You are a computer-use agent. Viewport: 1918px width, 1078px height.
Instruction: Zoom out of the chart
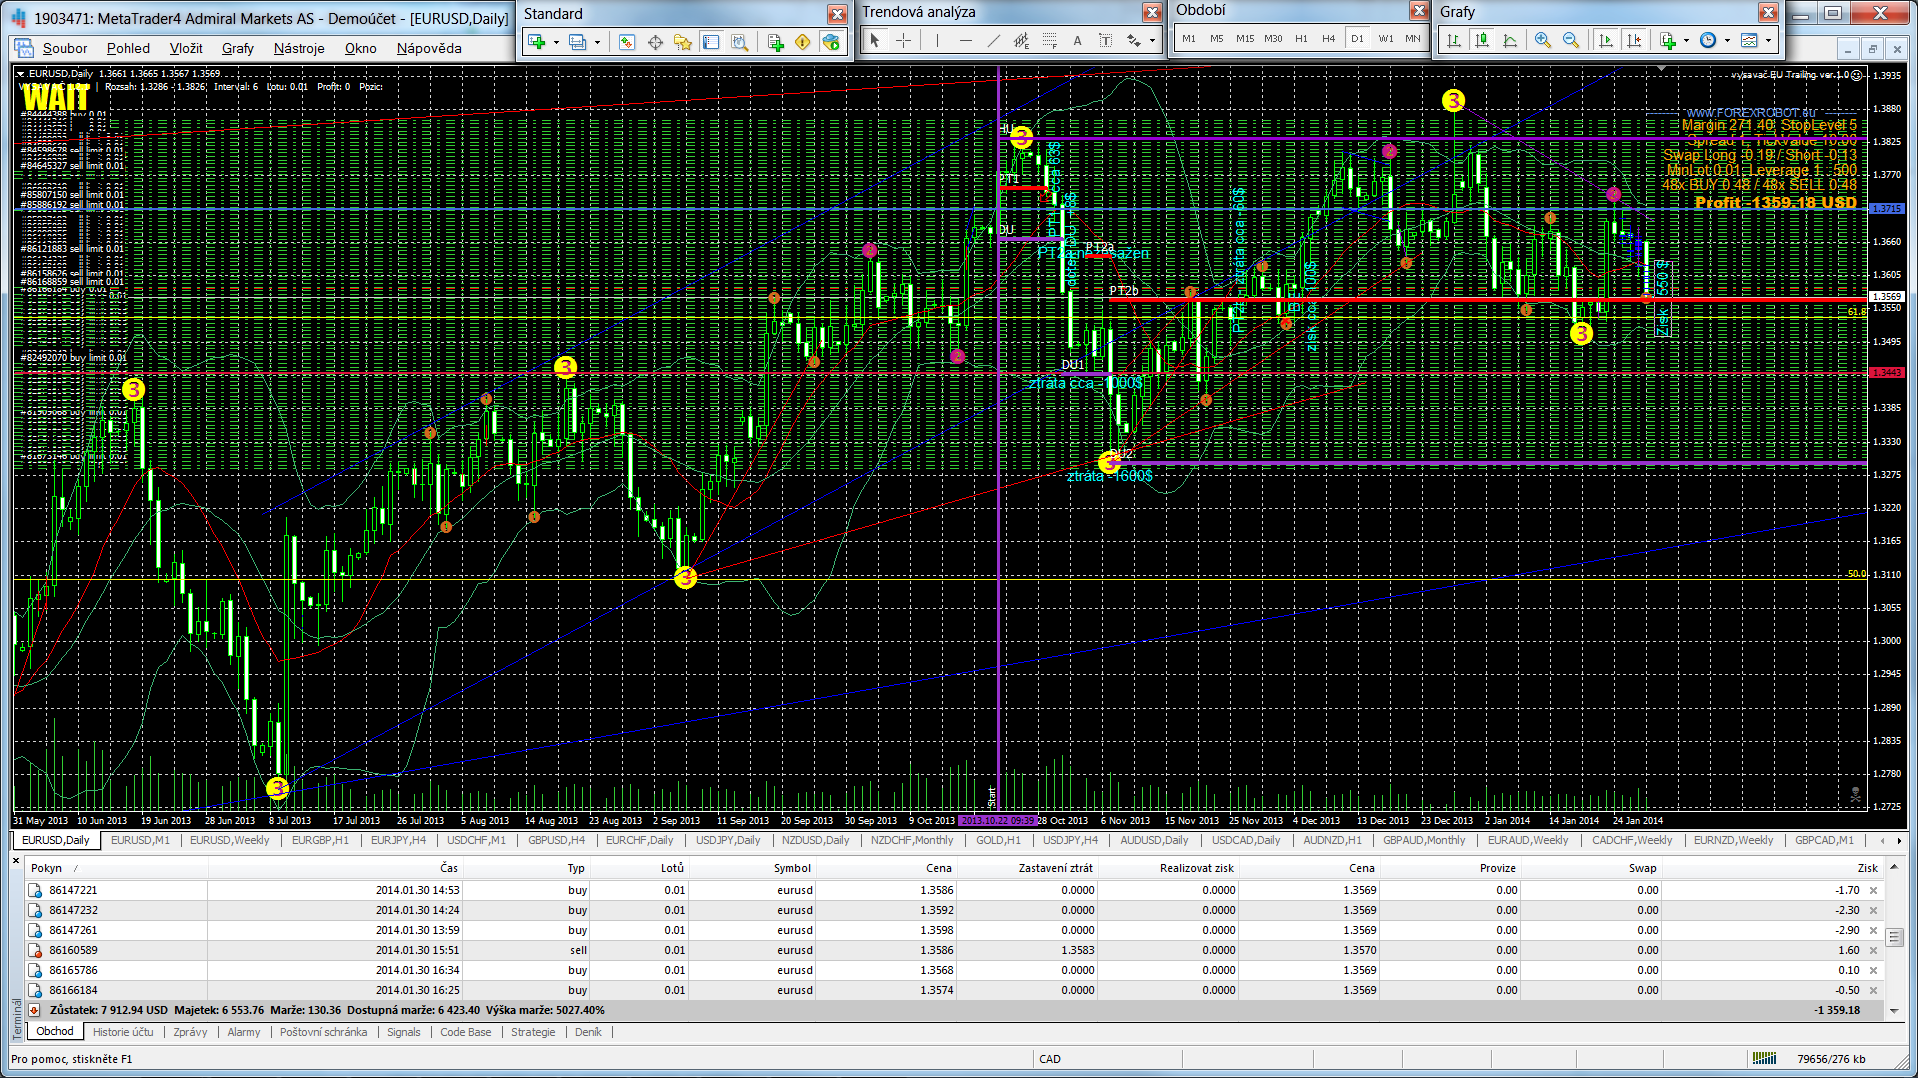tap(1571, 40)
